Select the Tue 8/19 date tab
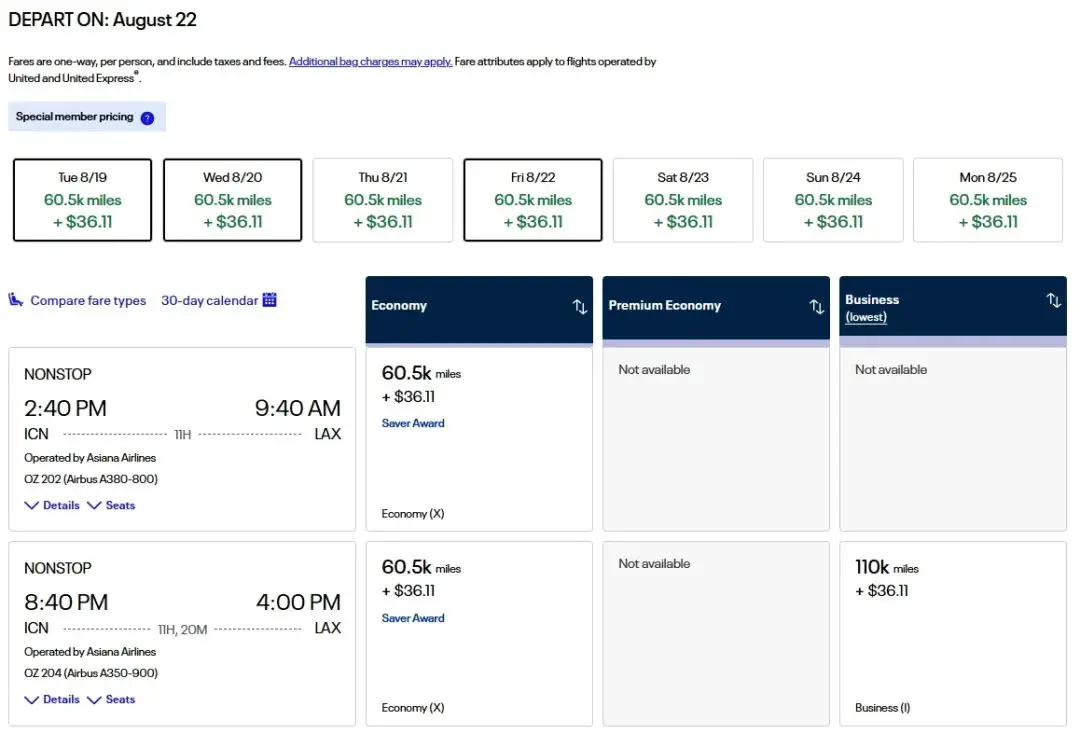Screen dimensions: 1080x734 [82, 200]
